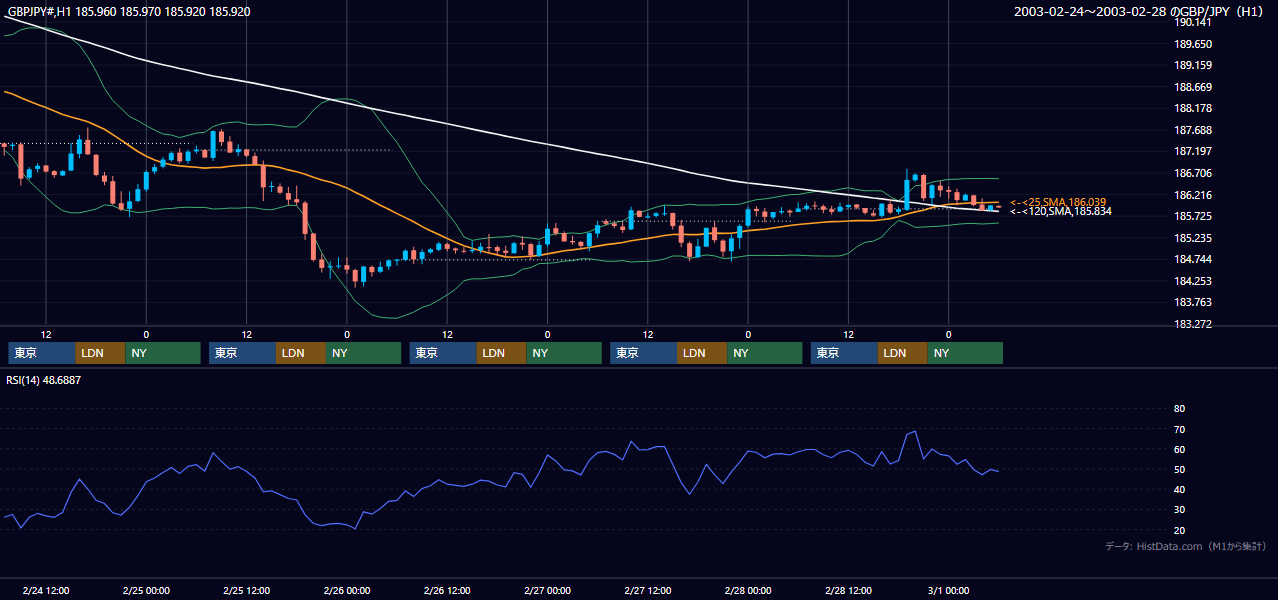Select the NY session block for 2/26

564,353
